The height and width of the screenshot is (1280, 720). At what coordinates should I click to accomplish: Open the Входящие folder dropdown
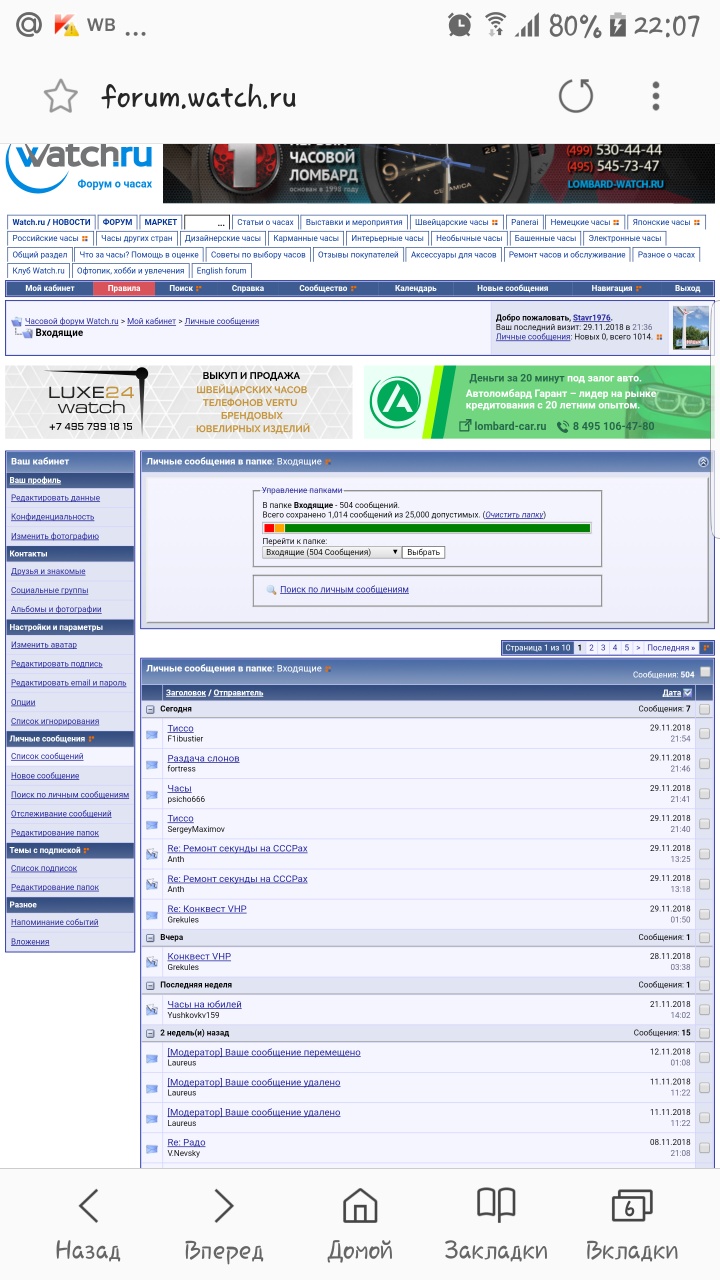(331, 552)
